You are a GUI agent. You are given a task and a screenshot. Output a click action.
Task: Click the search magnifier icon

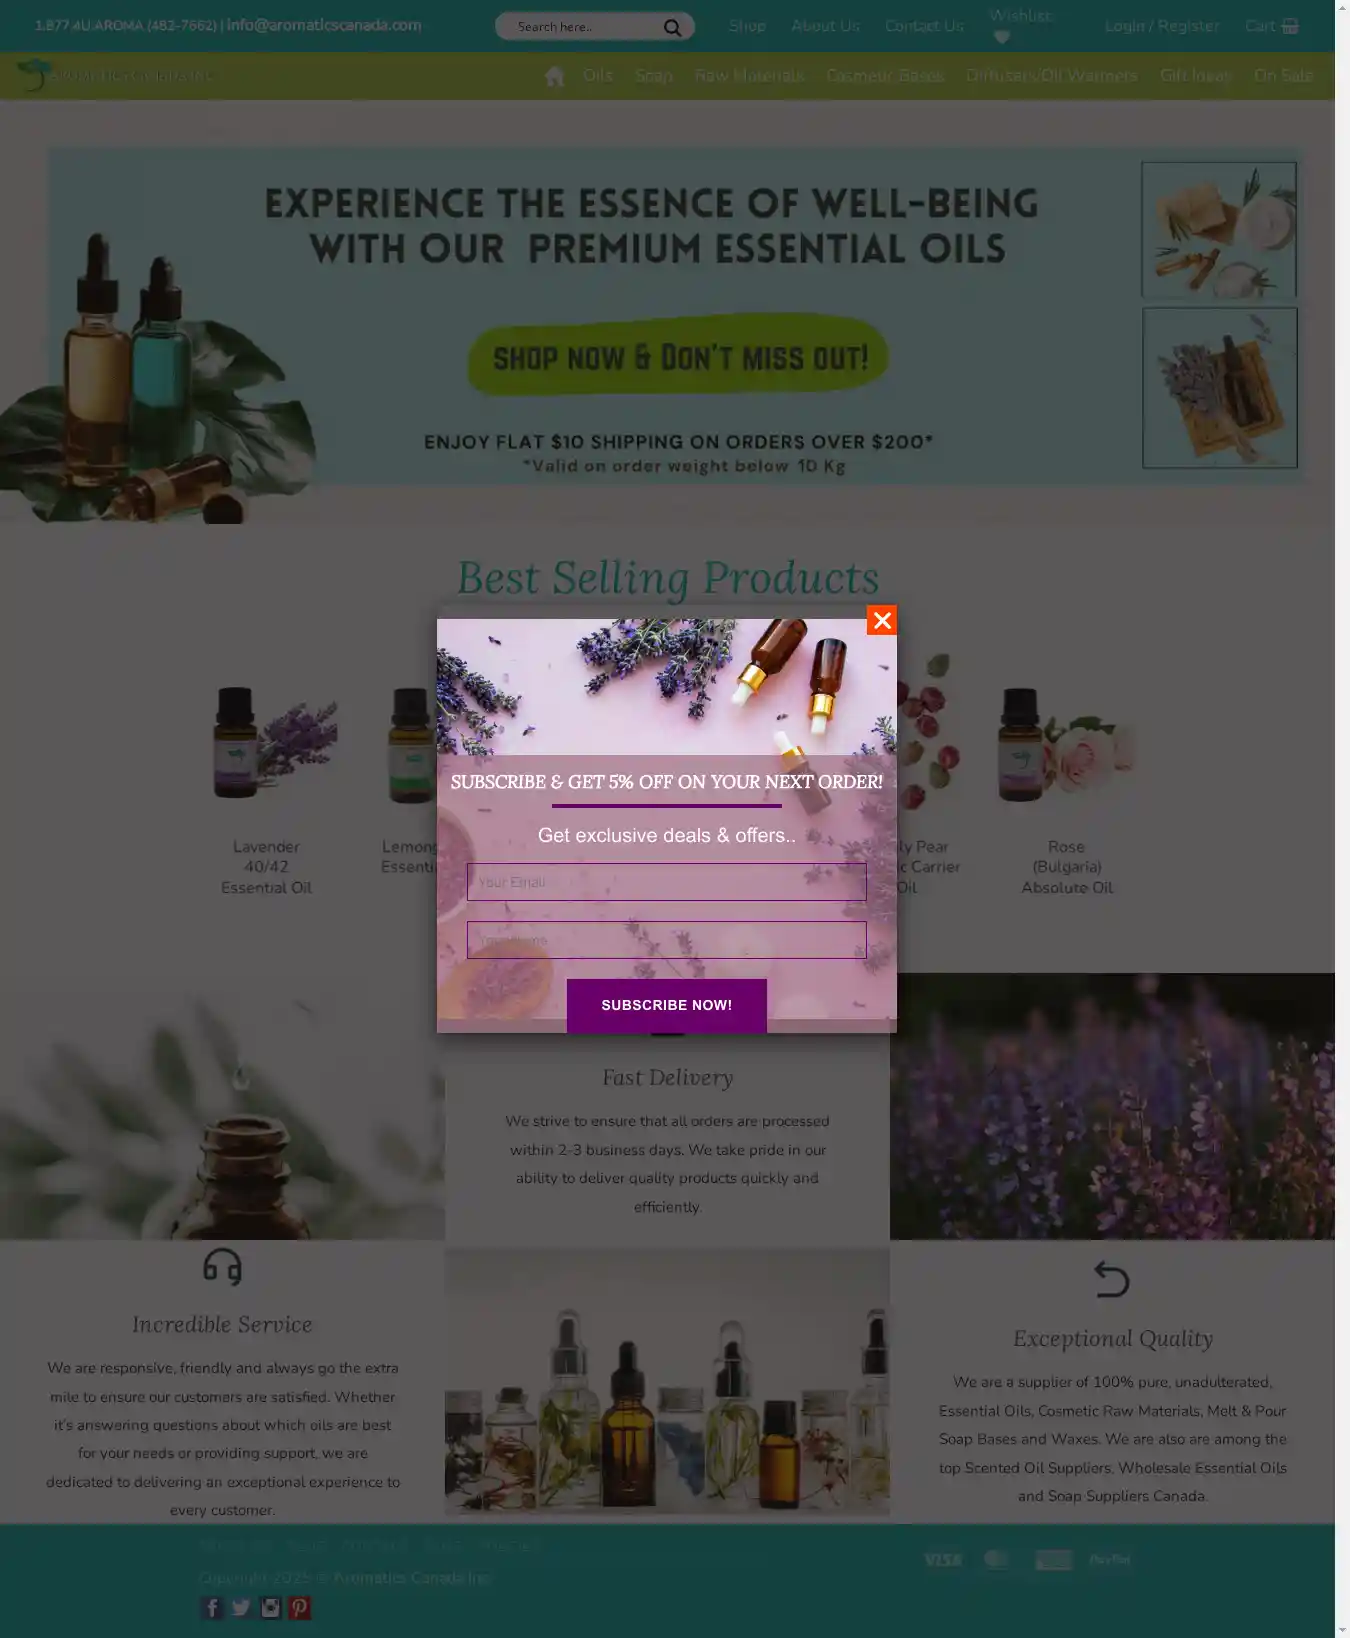[672, 27]
